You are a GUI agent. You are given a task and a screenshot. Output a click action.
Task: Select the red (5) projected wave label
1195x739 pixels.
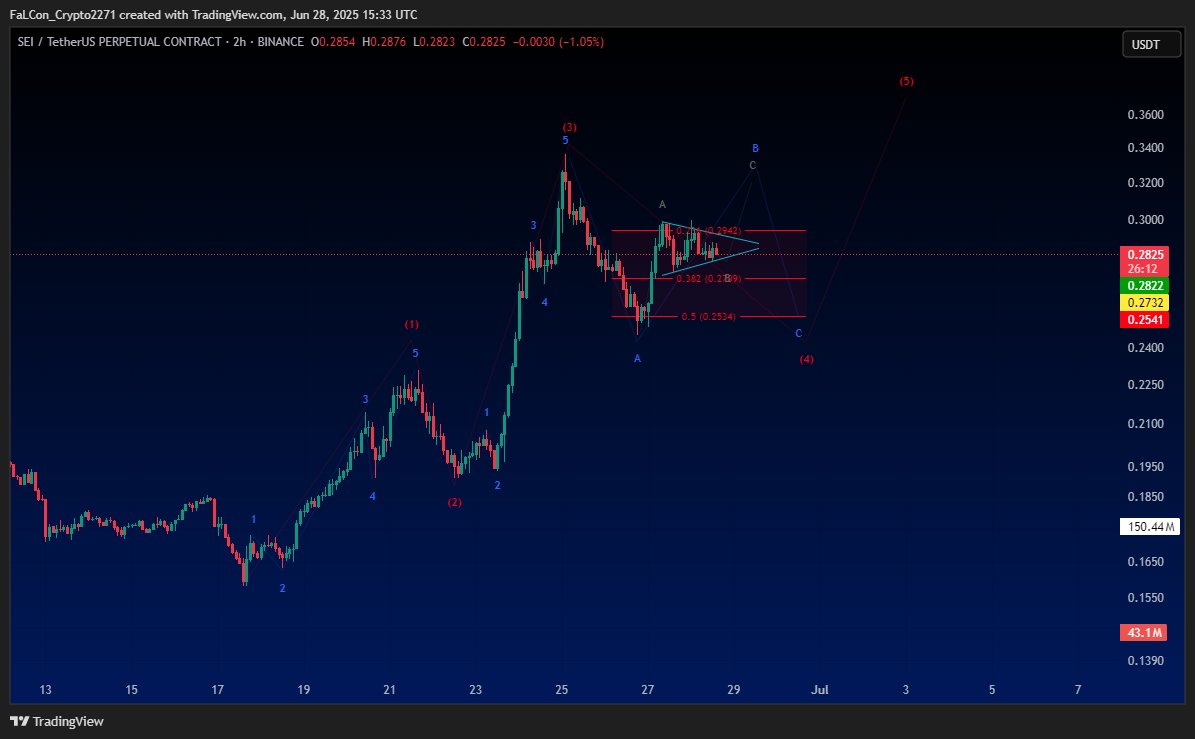[x=906, y=81]
